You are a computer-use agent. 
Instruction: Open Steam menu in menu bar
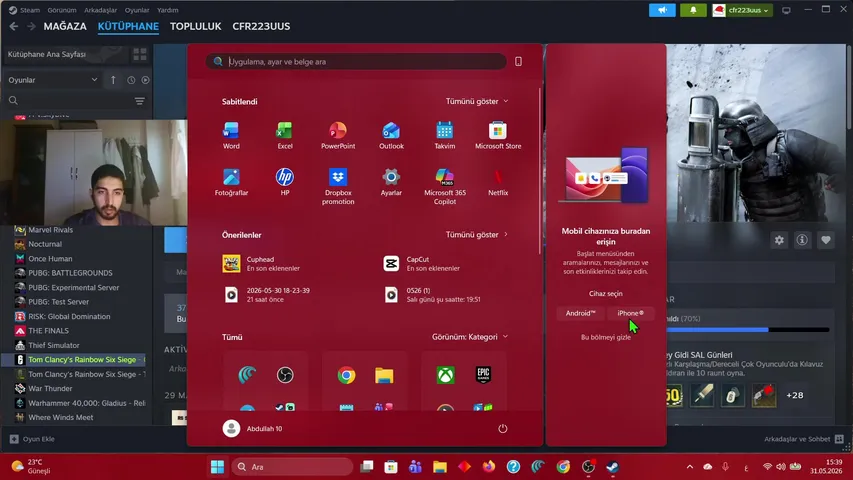(x=25, y=10)
